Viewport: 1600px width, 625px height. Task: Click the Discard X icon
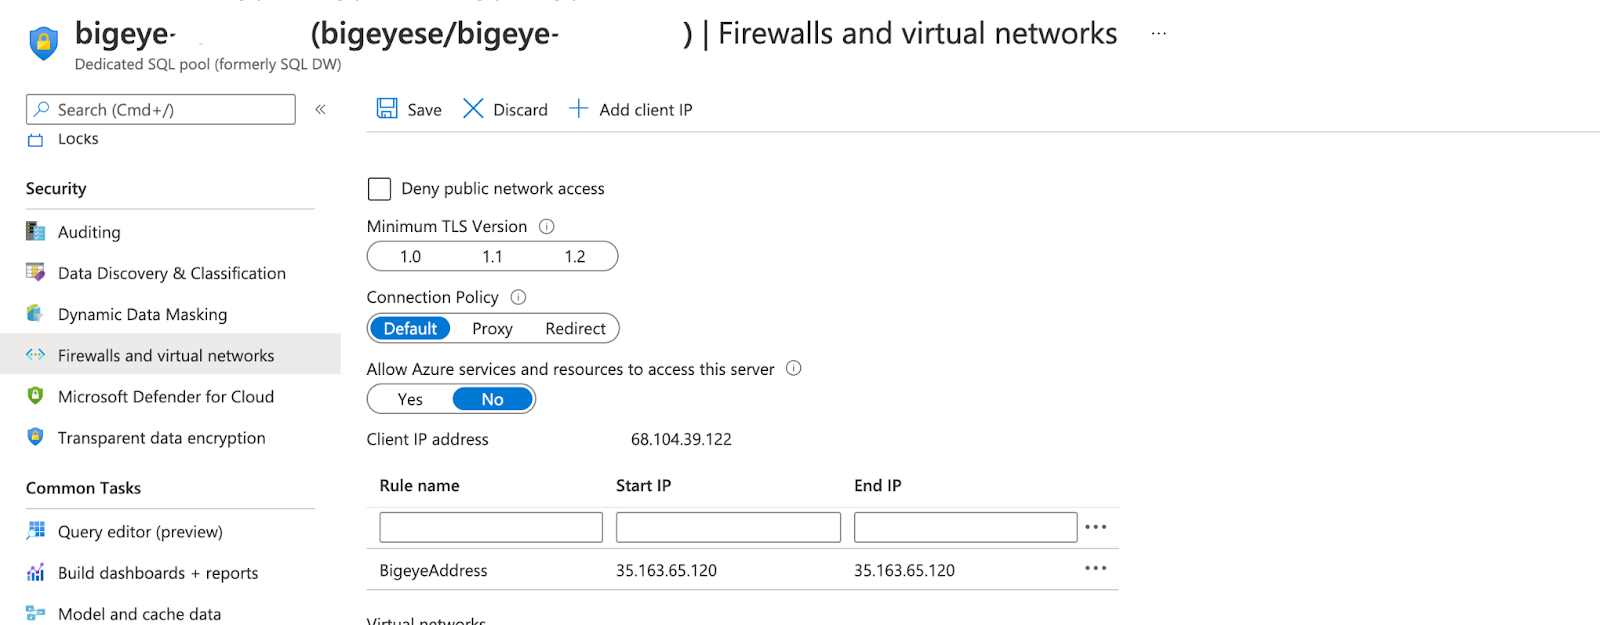473,109
